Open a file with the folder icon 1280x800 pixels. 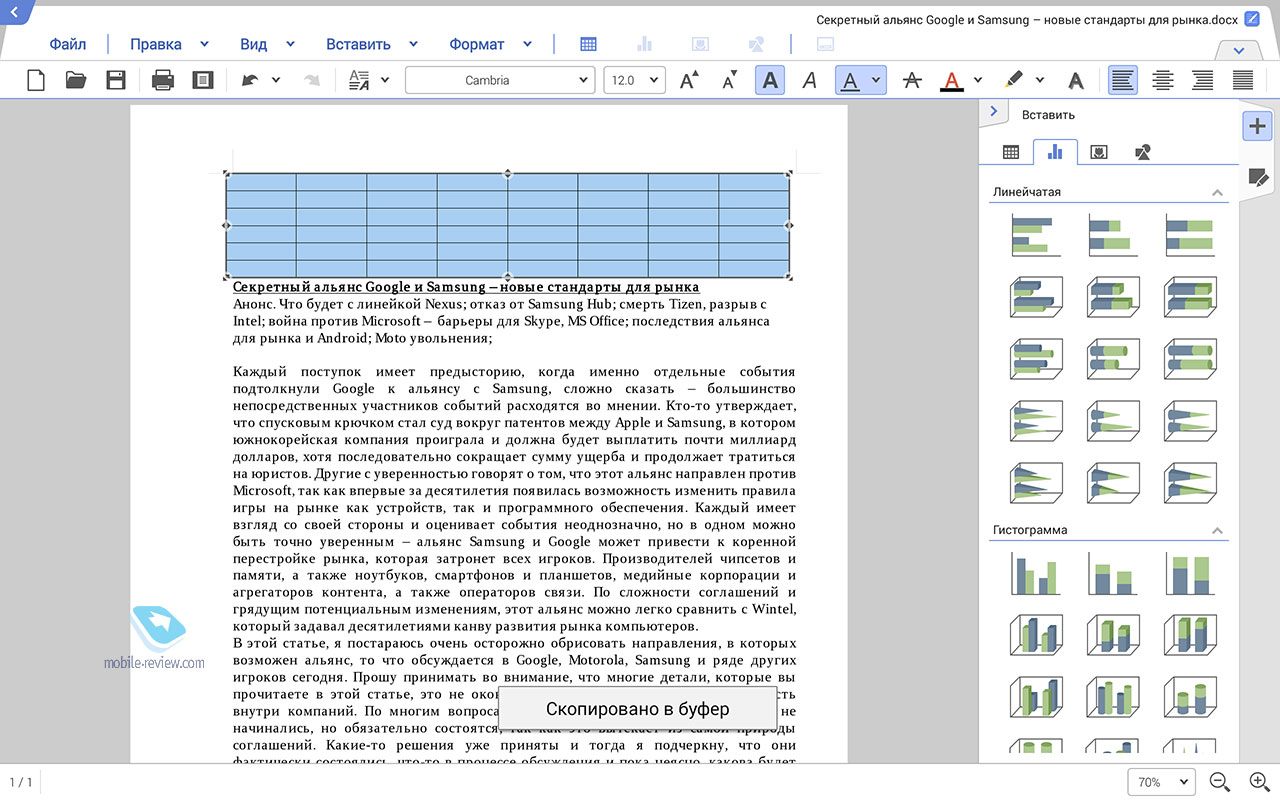(x=76, y=80)
